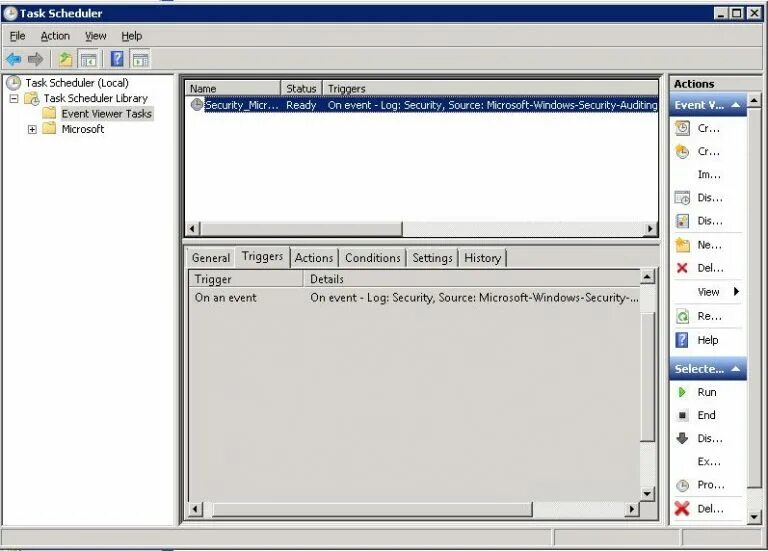The height and width of the screenshot is (551, 768).
Task: Click the Details column header
Action: click(472, 279)
